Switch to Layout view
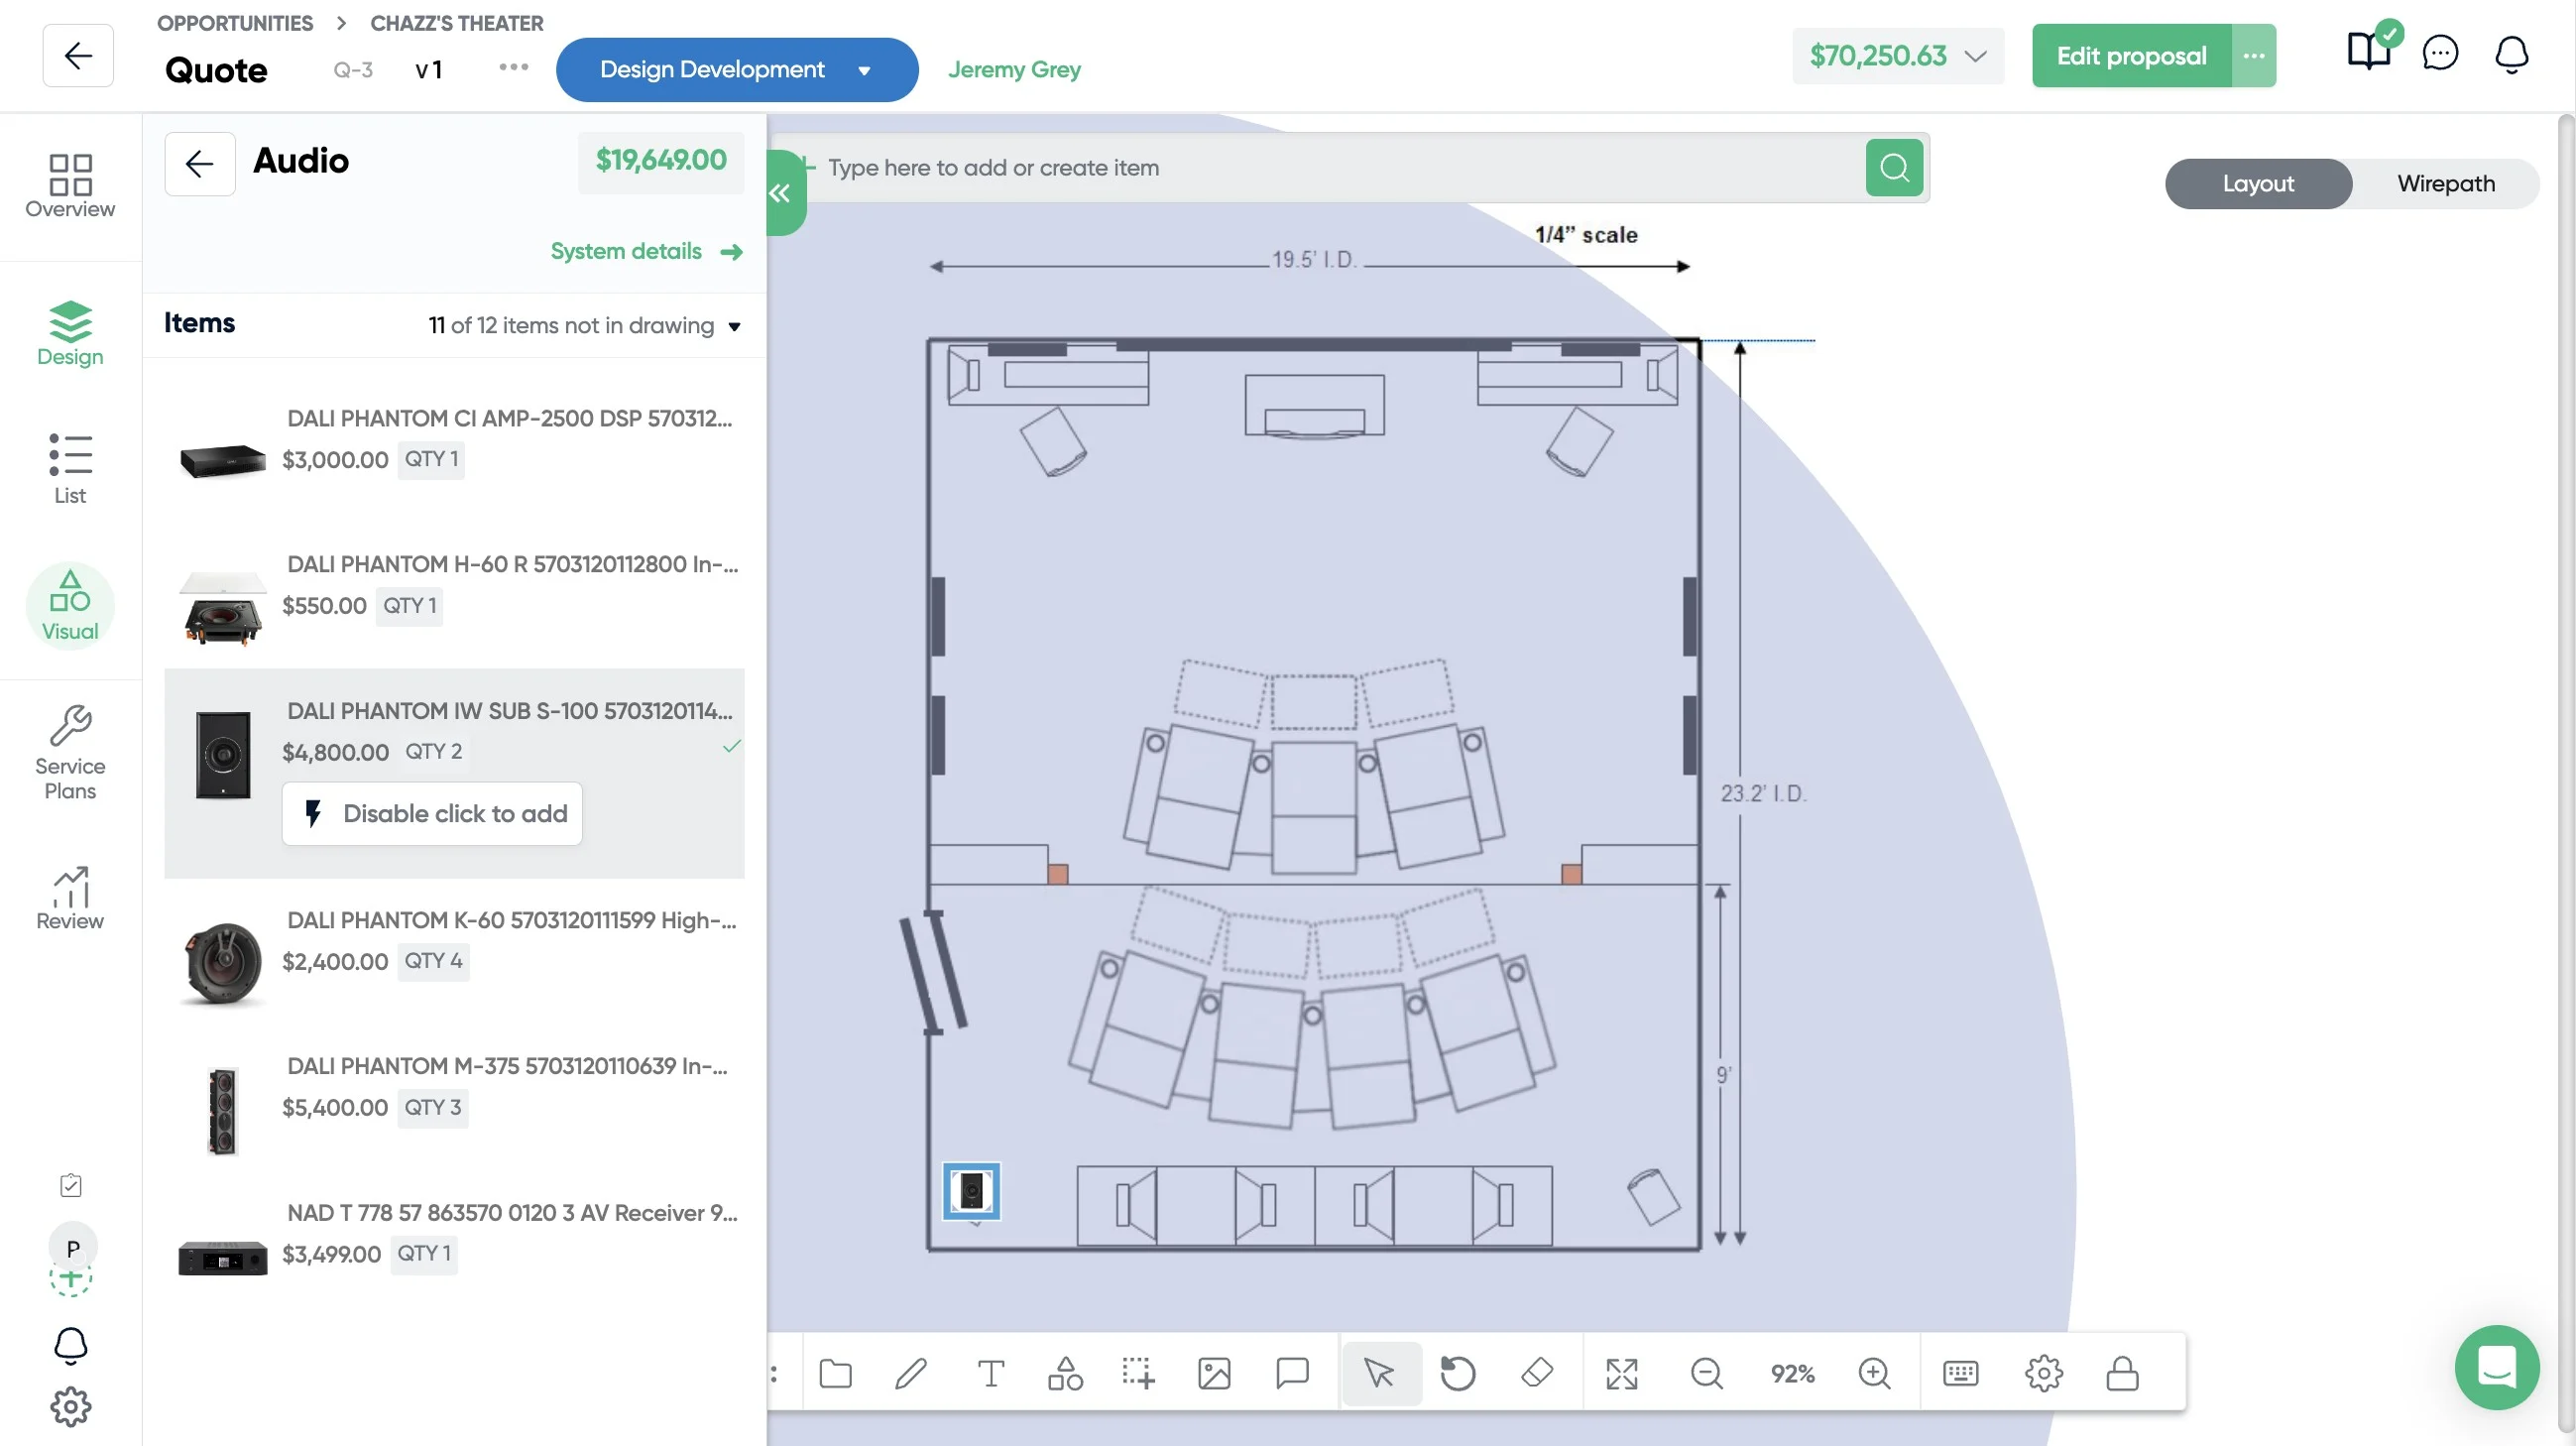Viewport: 2576px width, 1446px height. pyautogui.click(x=2258, y=184)
